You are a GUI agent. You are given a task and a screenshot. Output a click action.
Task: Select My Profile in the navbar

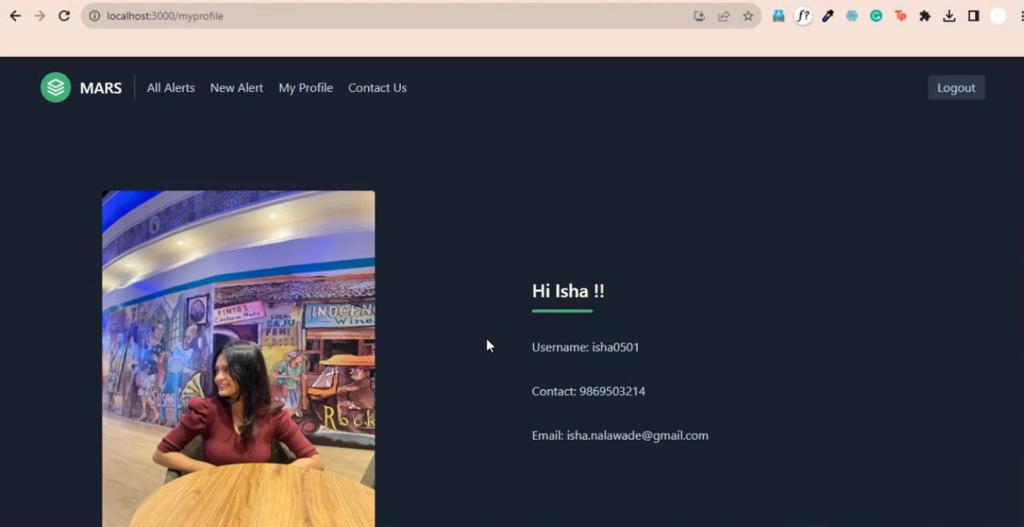[306, 88]
